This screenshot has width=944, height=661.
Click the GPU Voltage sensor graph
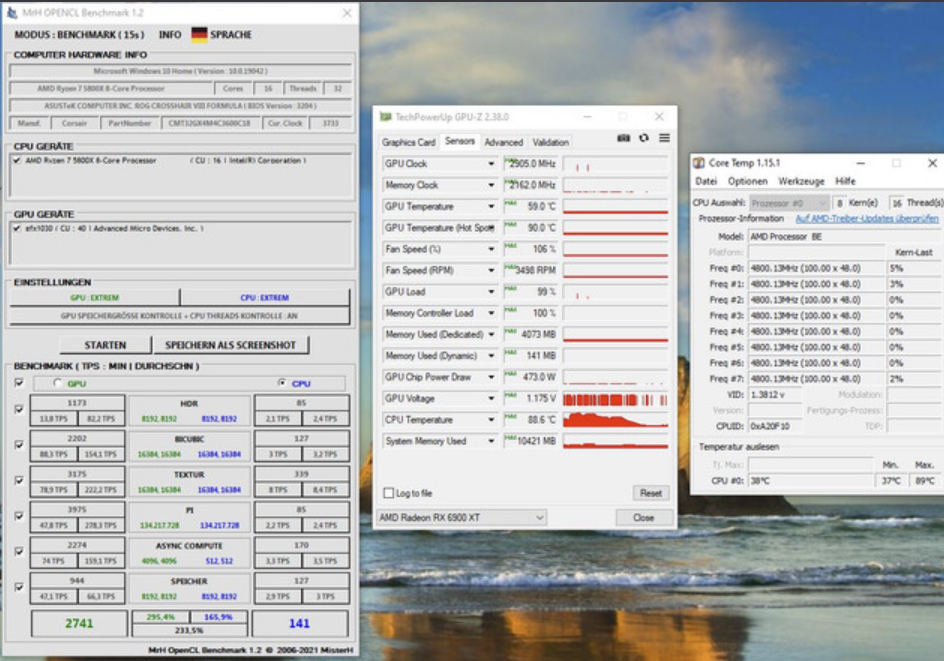point(615,399)
